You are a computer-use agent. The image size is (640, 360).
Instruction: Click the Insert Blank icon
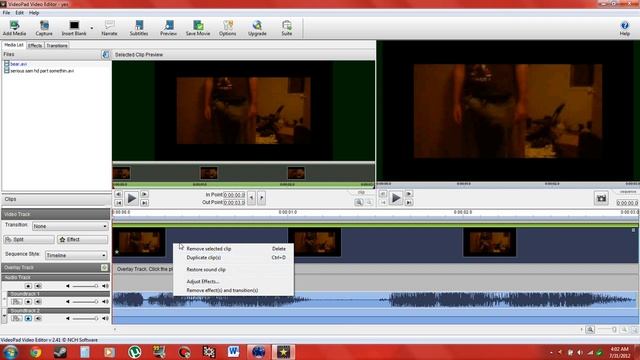tap(74, 28)
